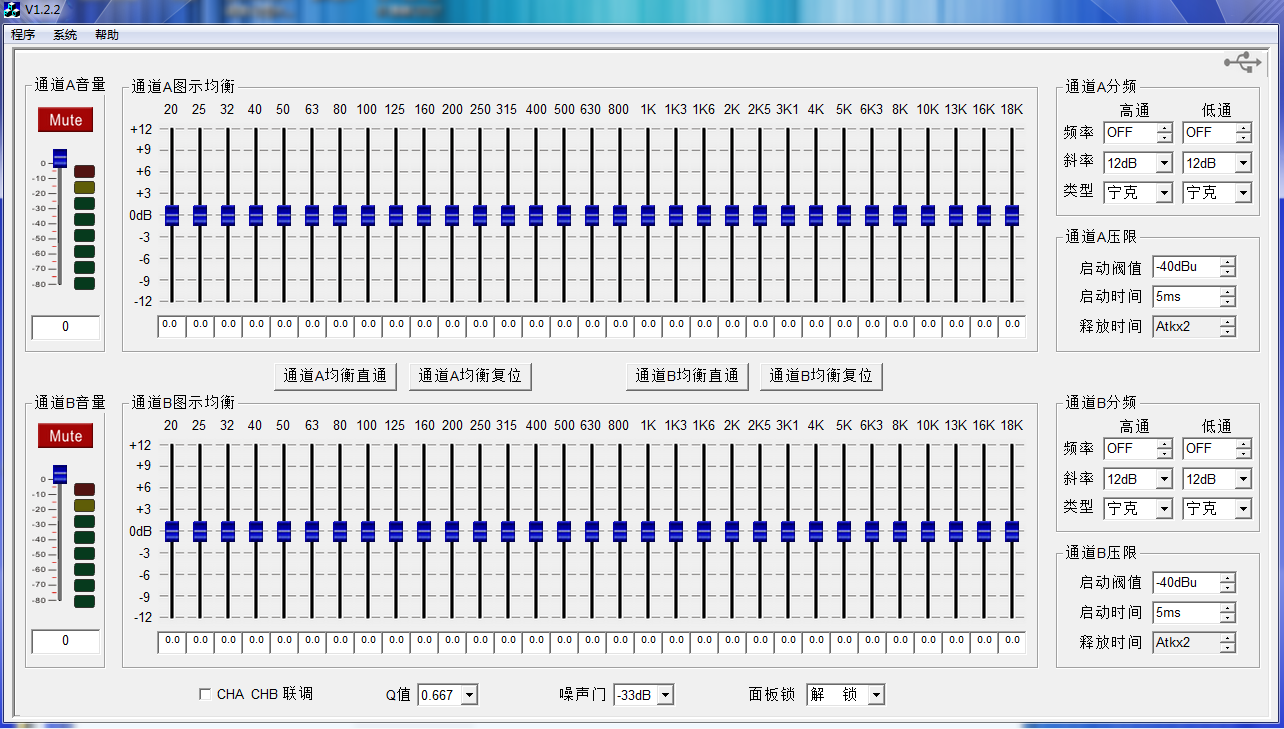
Task: Click channel B 启动时间 stepper arrows
Action: pos(1228,613)
